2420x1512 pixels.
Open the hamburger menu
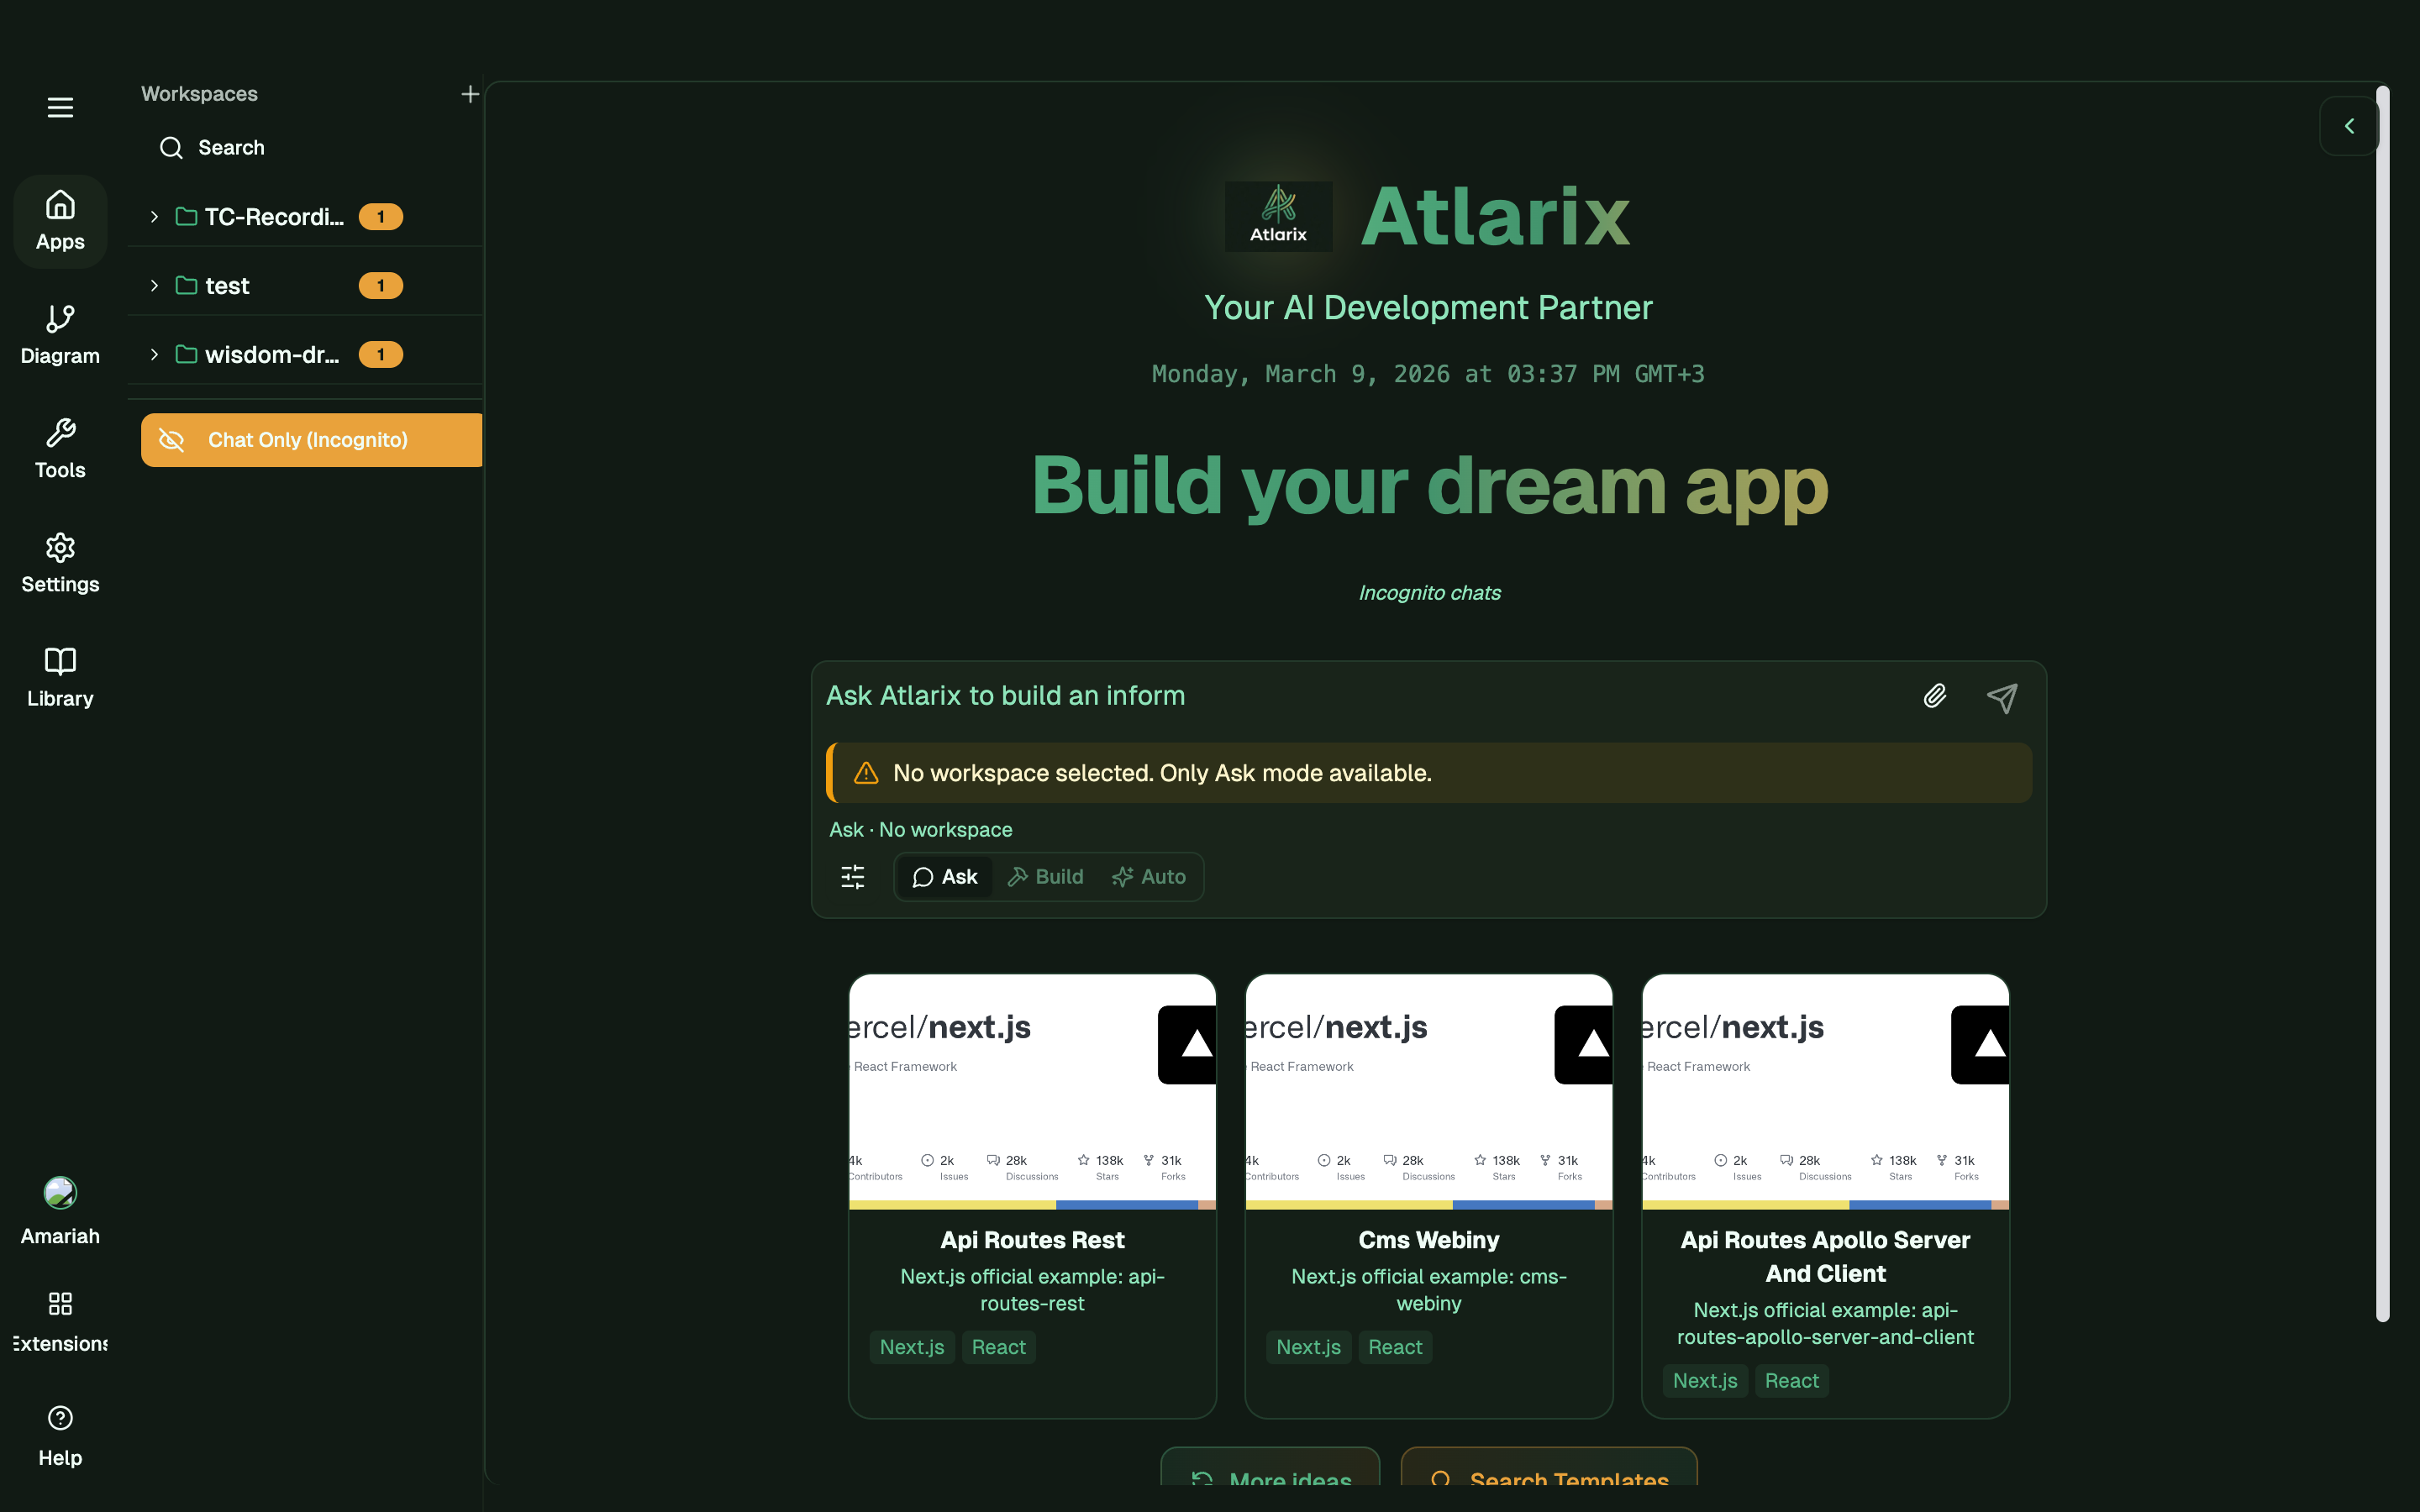point(59,107)
